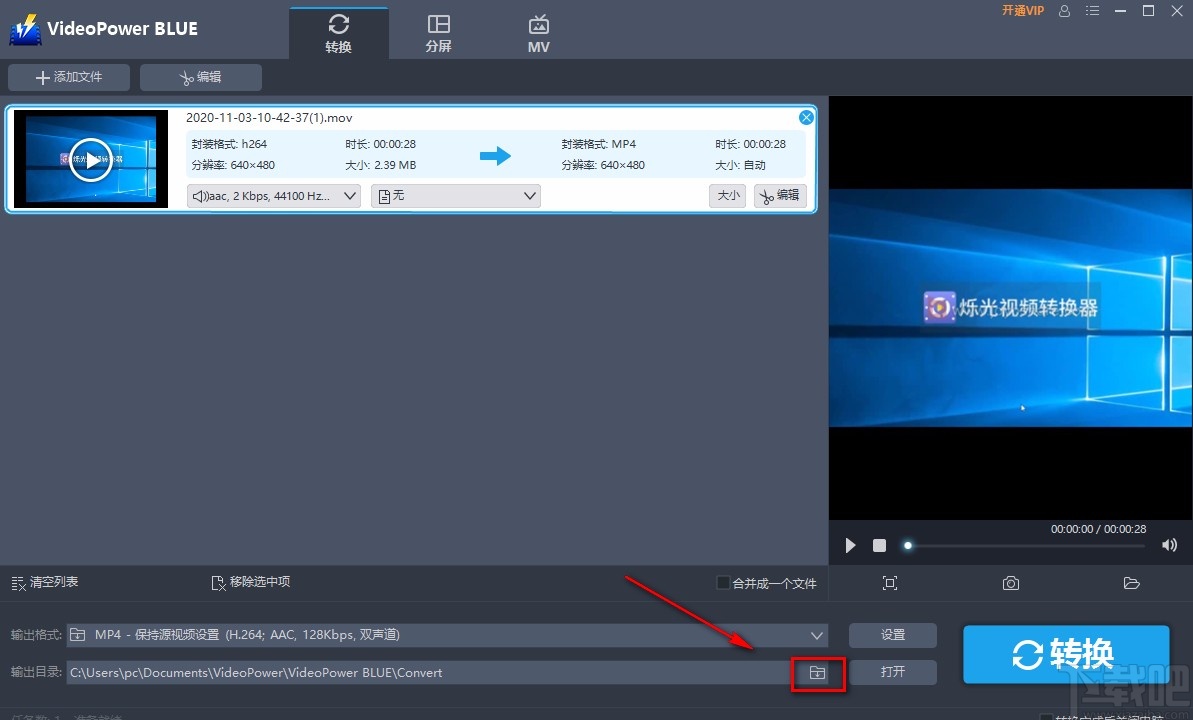This screenshot has height=720, width=1193.
Task: Click the preview progress slider handle
Action: [908, 545]
